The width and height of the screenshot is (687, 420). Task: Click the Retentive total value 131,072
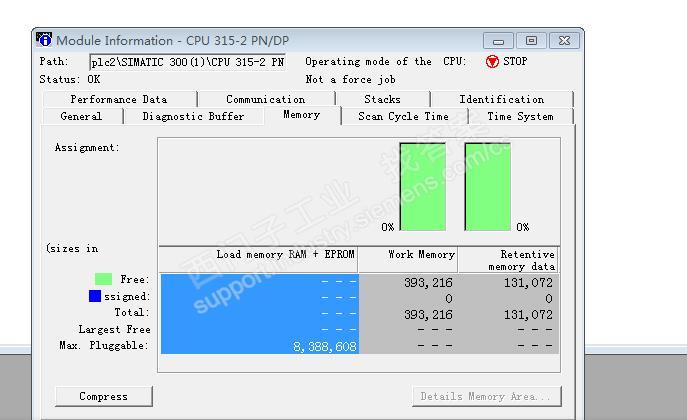(528, 315)
